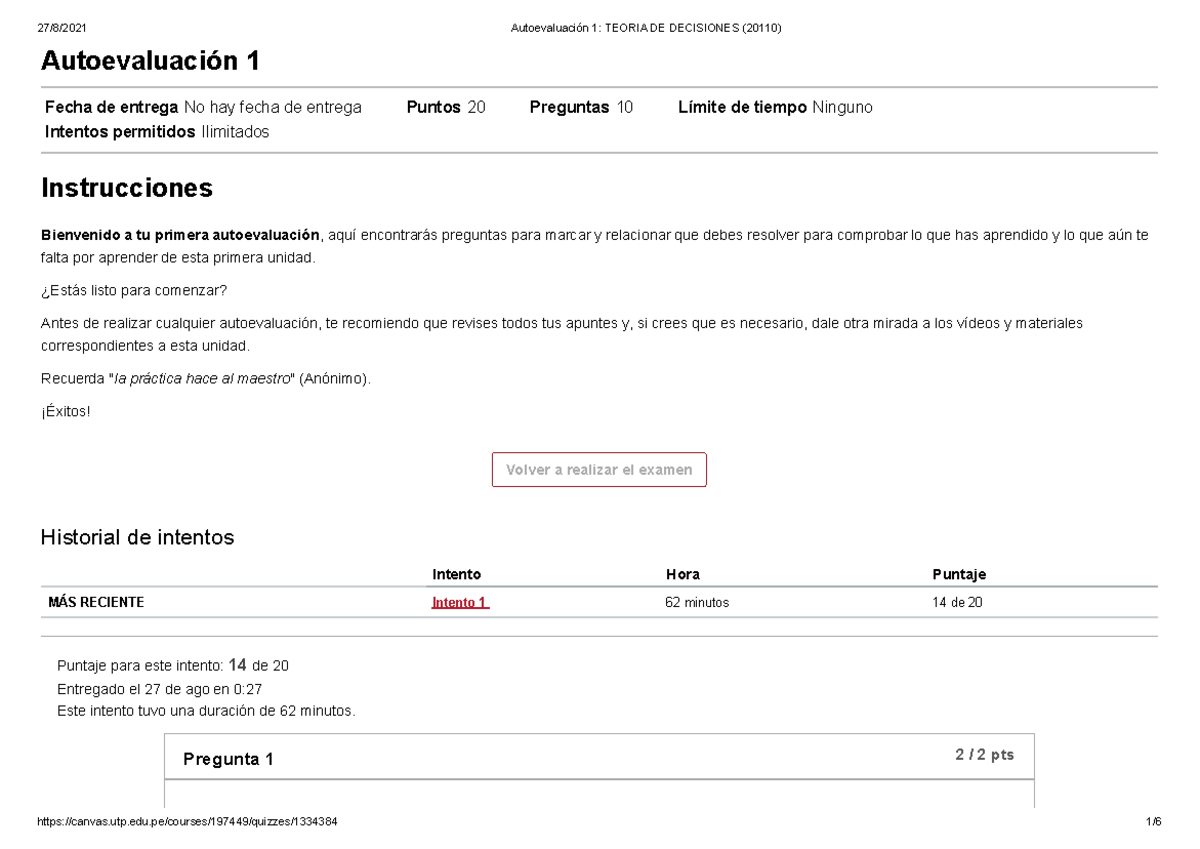
Task: Click the Fecha de entrega label
Action: pyautogui.click(x=112, y=107)
